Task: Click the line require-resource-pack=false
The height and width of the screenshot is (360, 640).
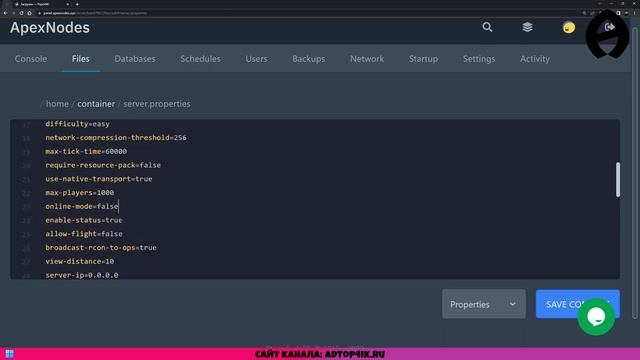Action: click(x=103, y=165)
